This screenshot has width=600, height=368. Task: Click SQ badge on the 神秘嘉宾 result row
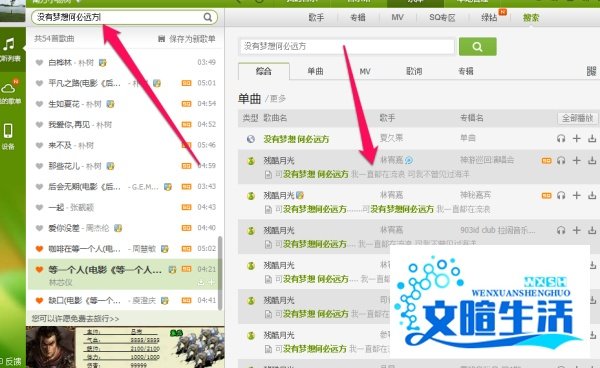point(546,195)
